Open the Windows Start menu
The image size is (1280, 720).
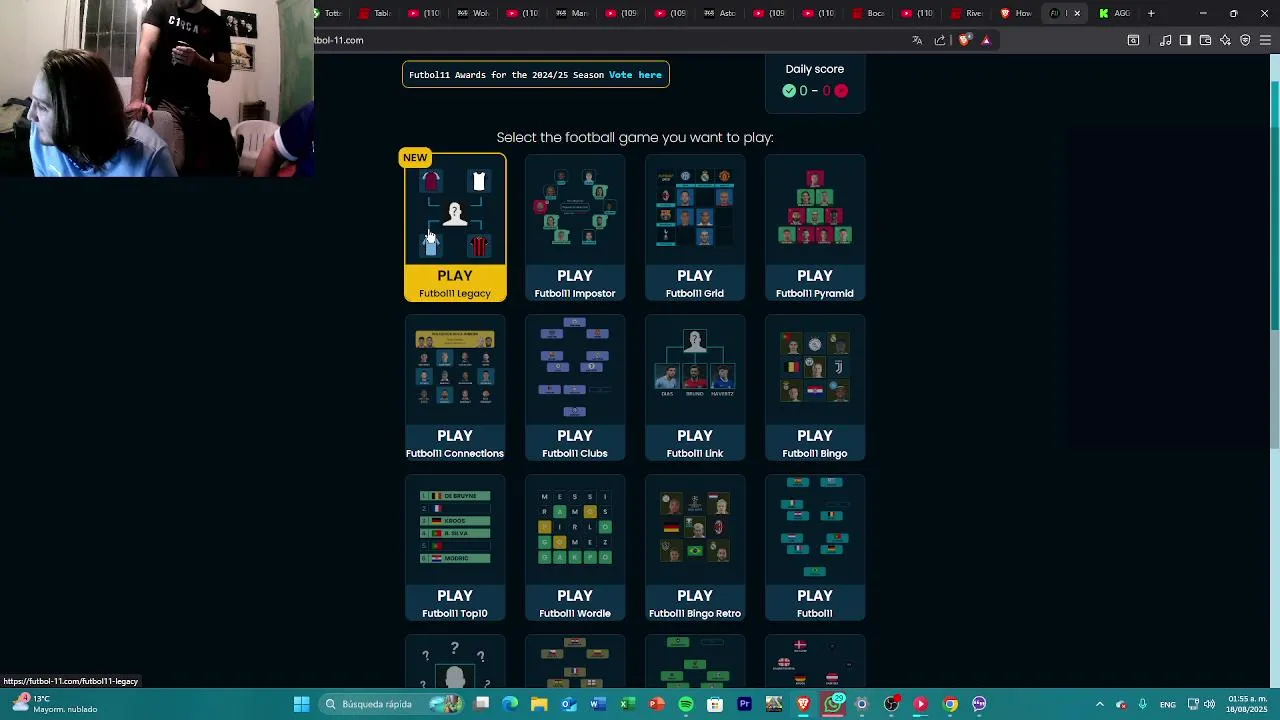301,704
